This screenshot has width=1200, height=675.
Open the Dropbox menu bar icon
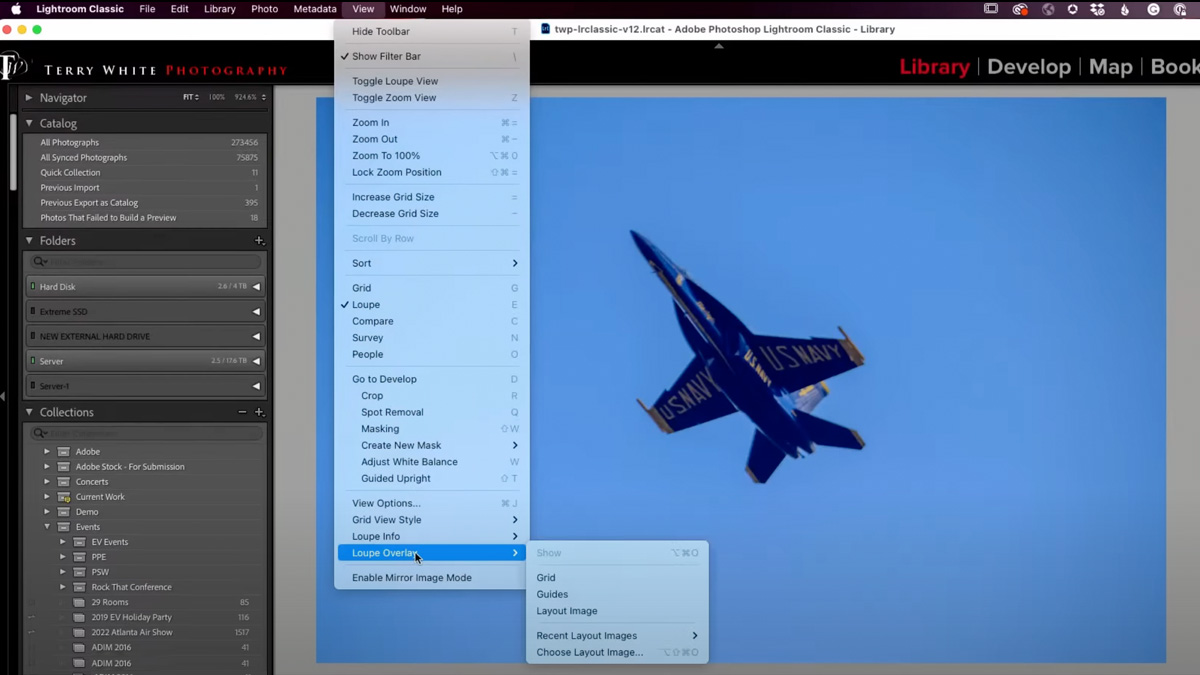1096,9
